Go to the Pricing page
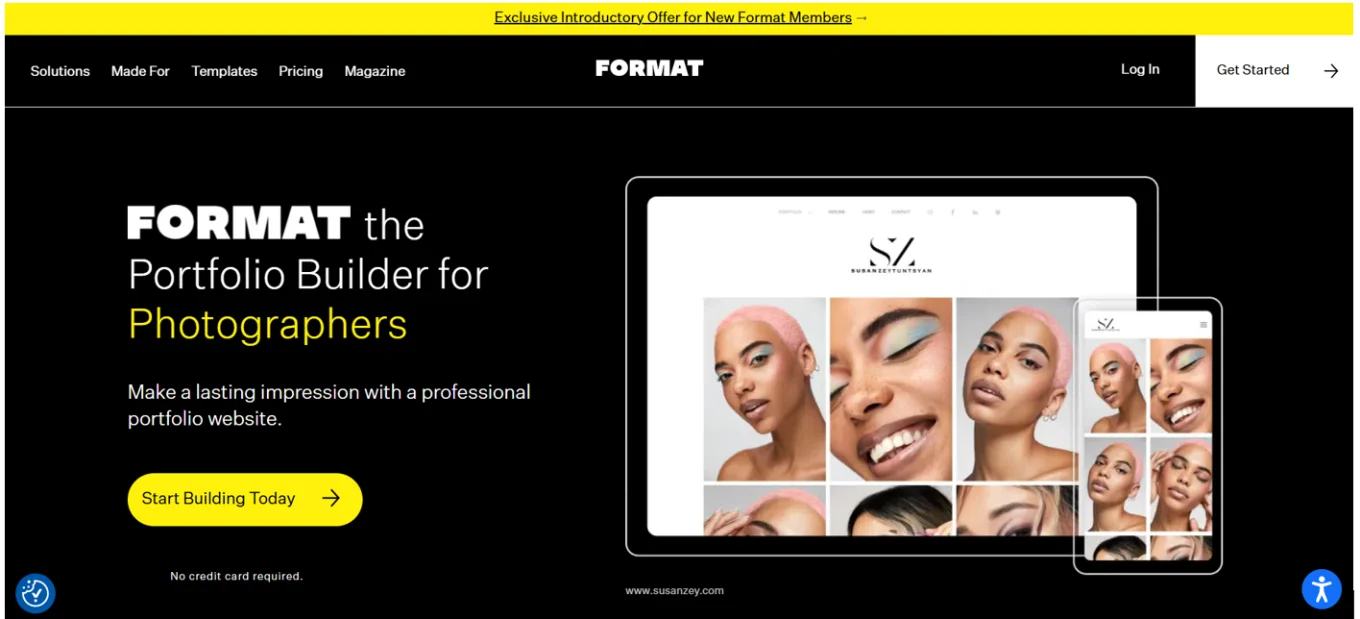This screenshot has height=619, width=1360. 301,71
